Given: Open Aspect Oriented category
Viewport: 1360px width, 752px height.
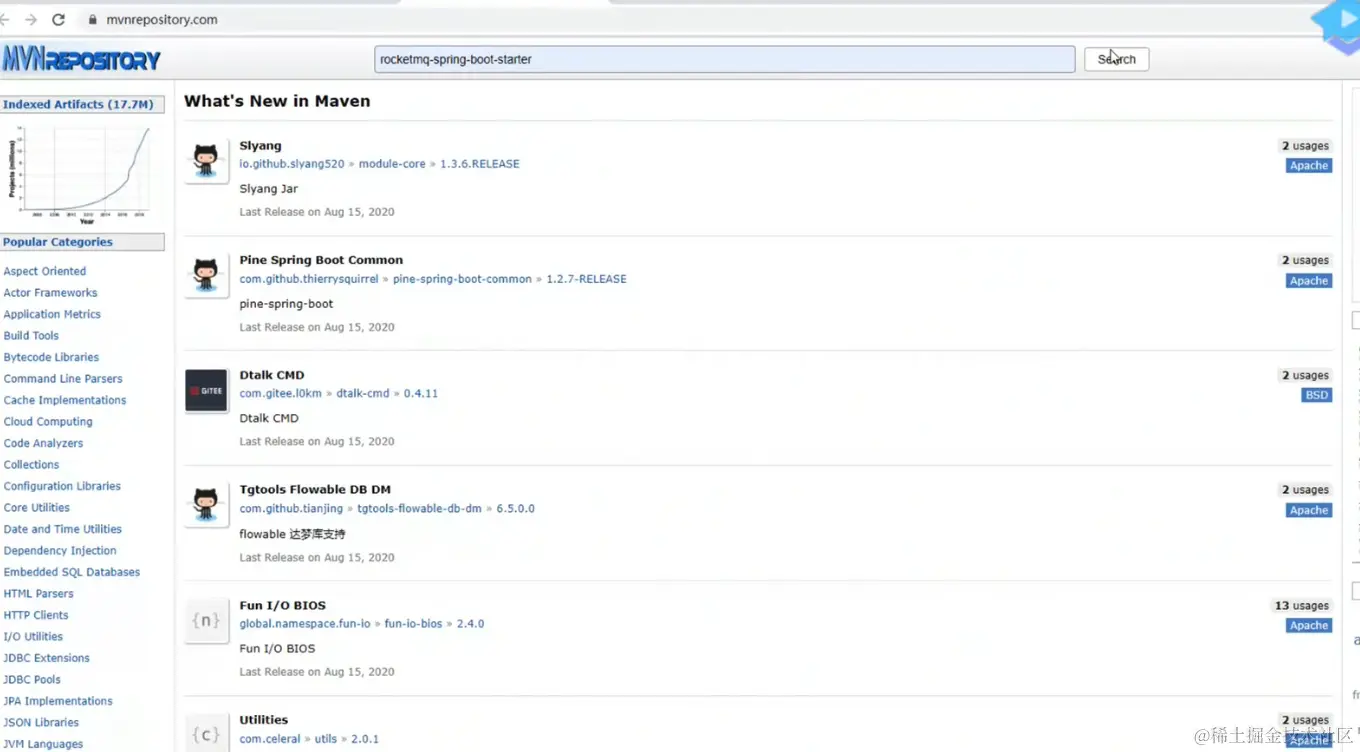Looking at the screenshot, I should coord(45,271).
